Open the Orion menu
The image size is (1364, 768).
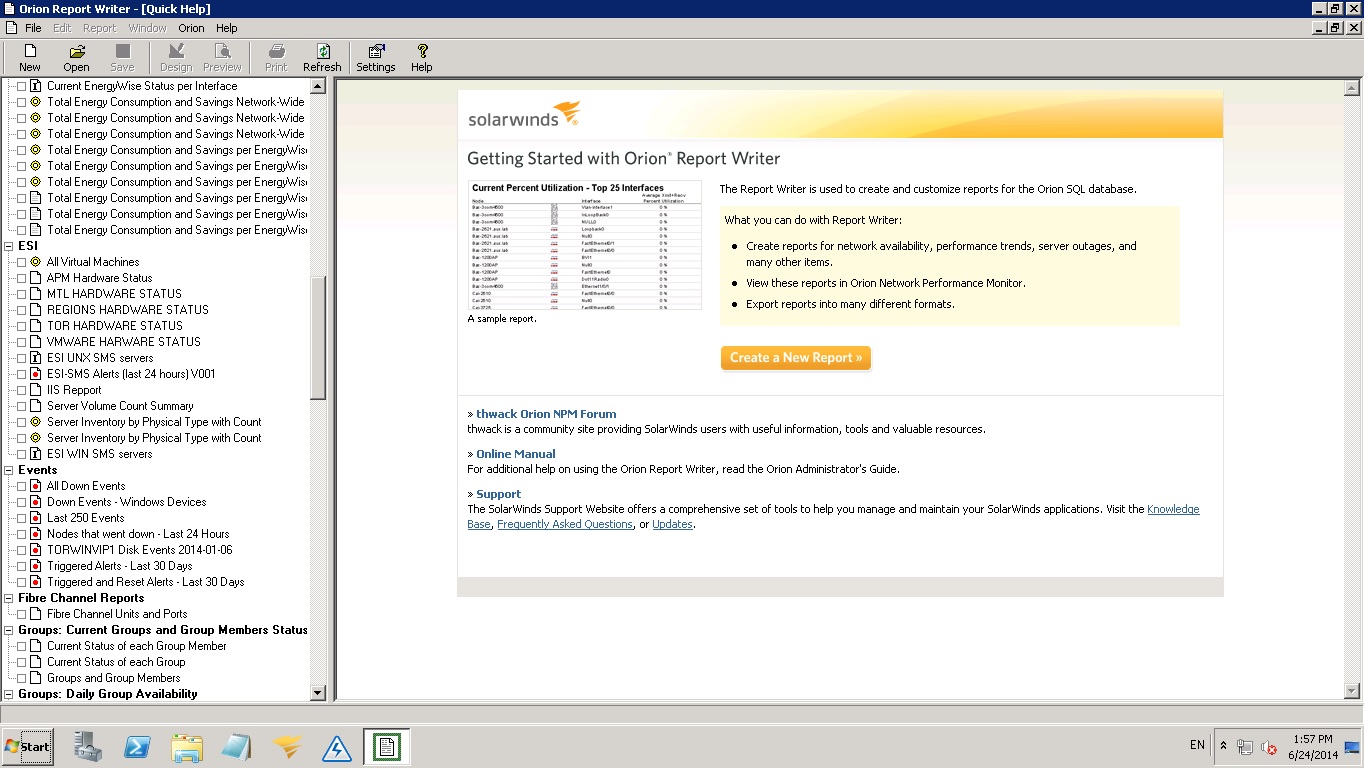coord(191,28)
